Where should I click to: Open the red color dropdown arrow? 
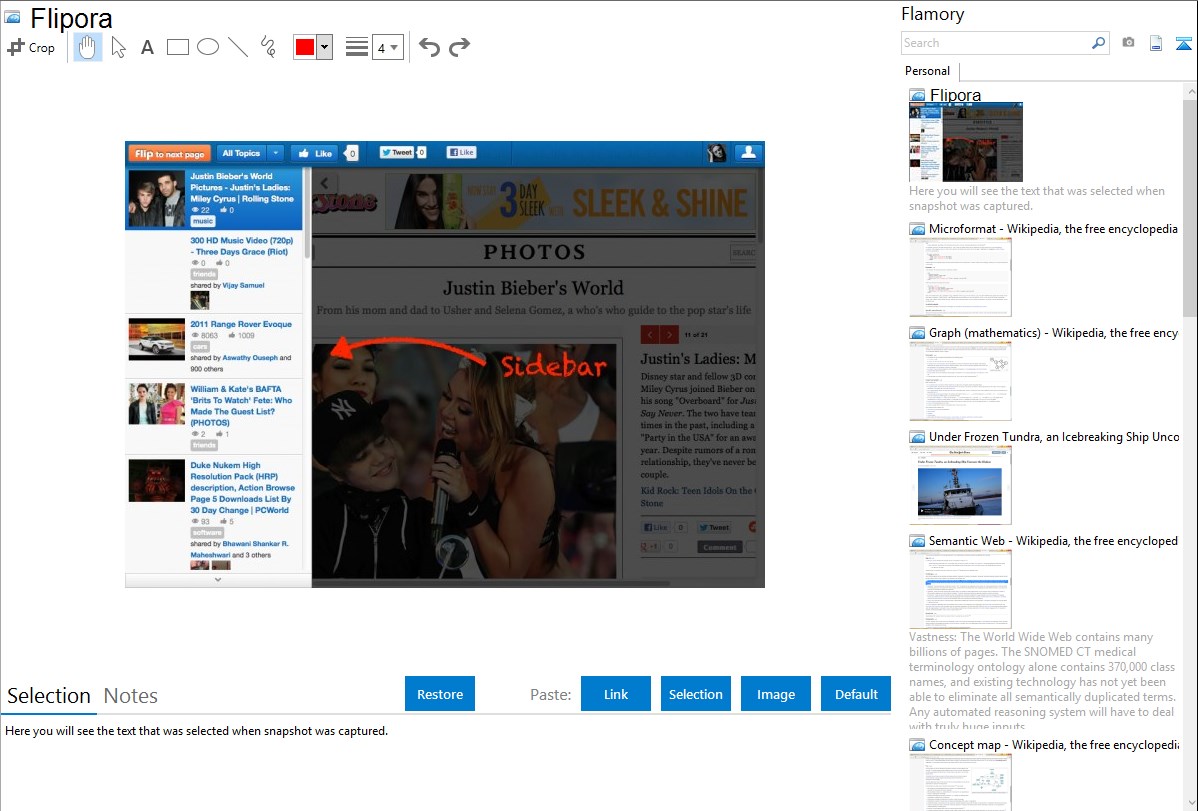(x=325, y=47)
